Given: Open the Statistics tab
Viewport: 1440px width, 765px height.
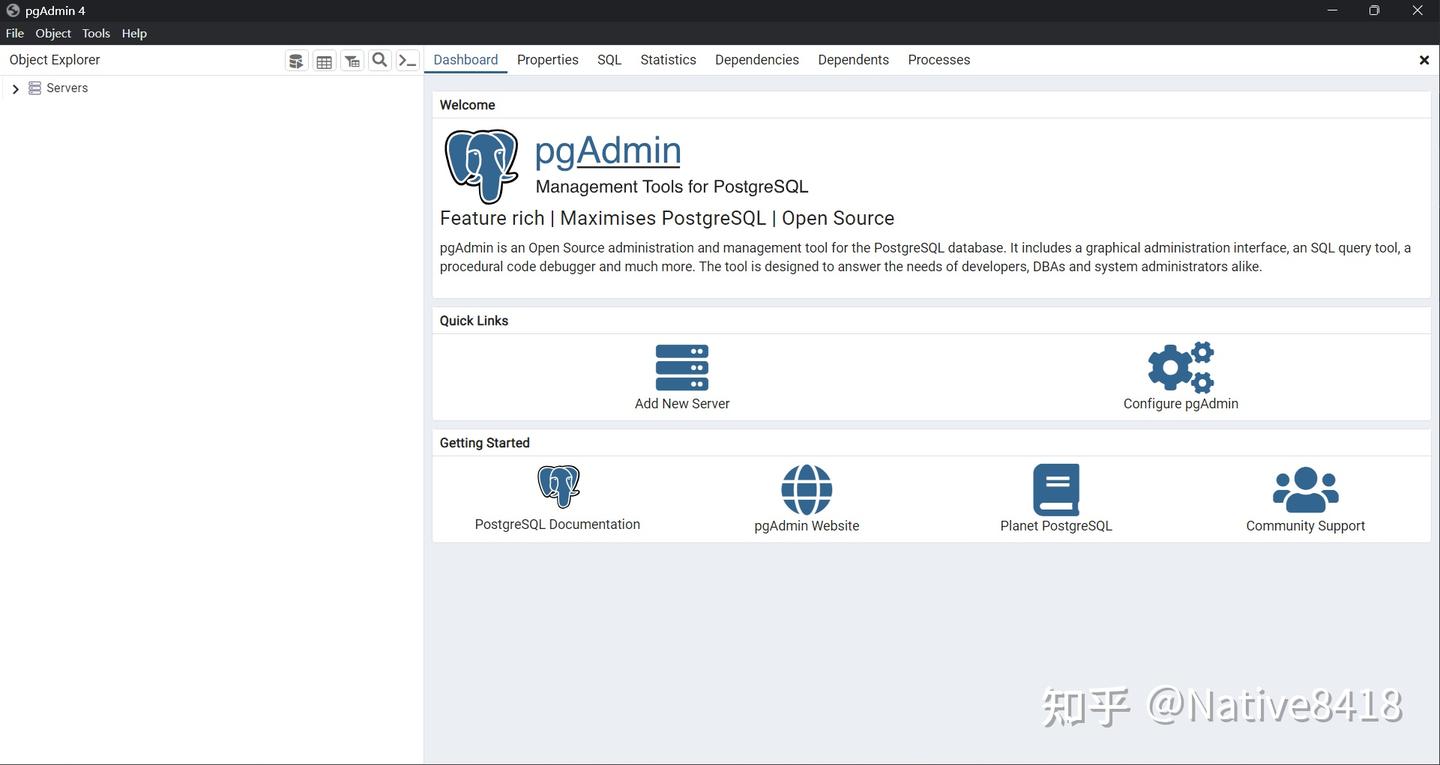Looking at the screenshot, I should click(x=667, y=59).
